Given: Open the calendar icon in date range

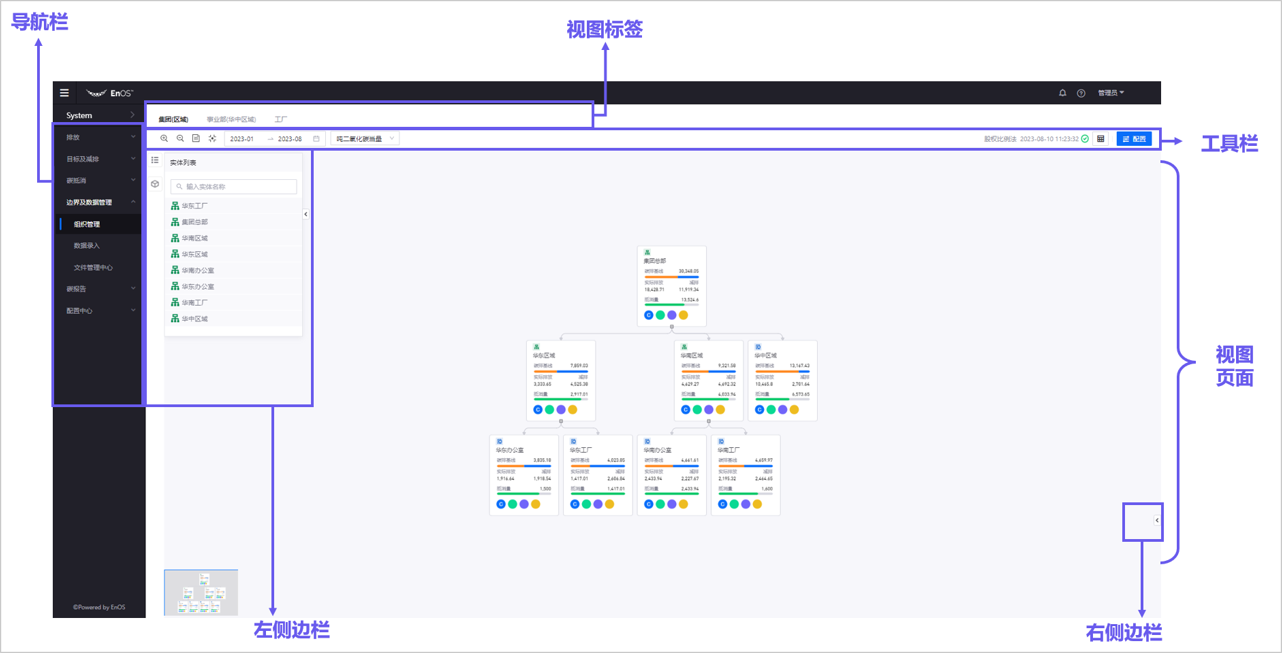Looking at the screenshot, I should pos(316,139).
